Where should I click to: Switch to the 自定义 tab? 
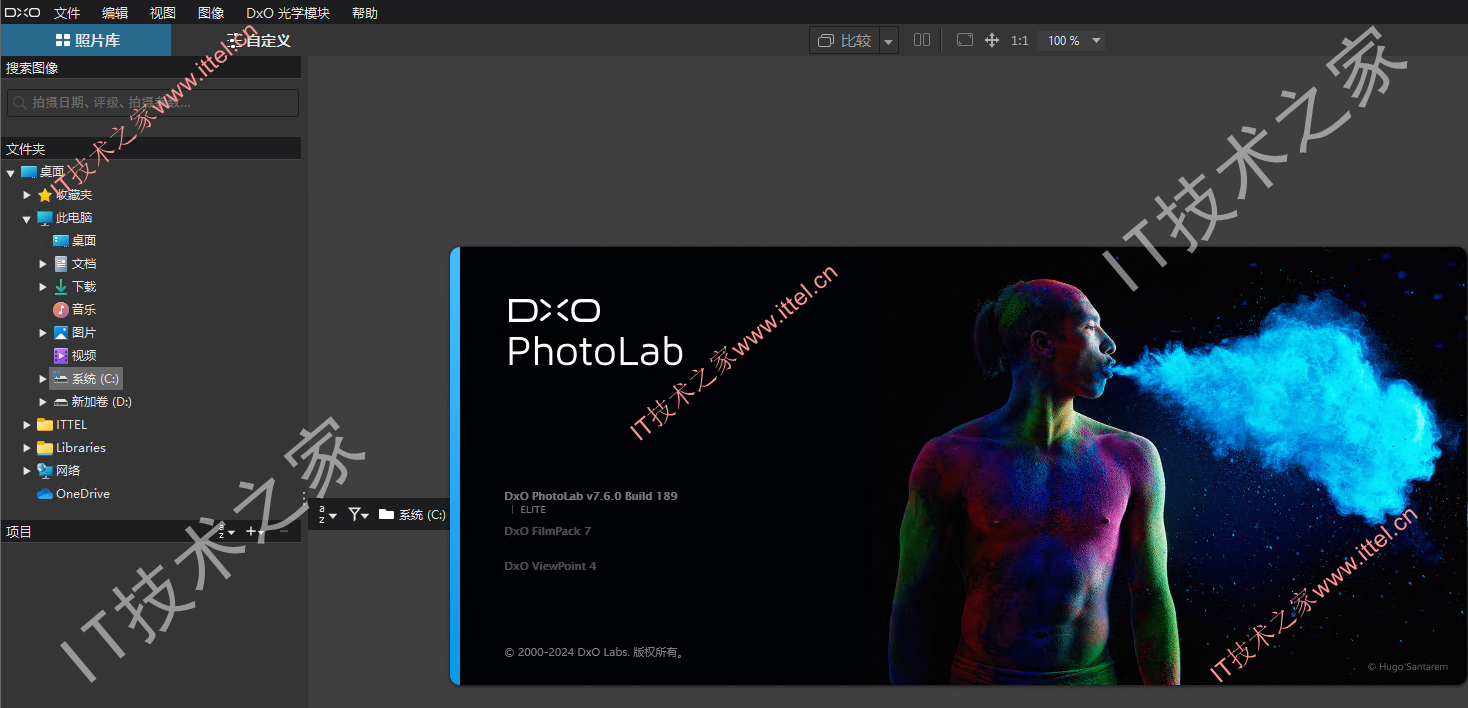click(257, 40)
